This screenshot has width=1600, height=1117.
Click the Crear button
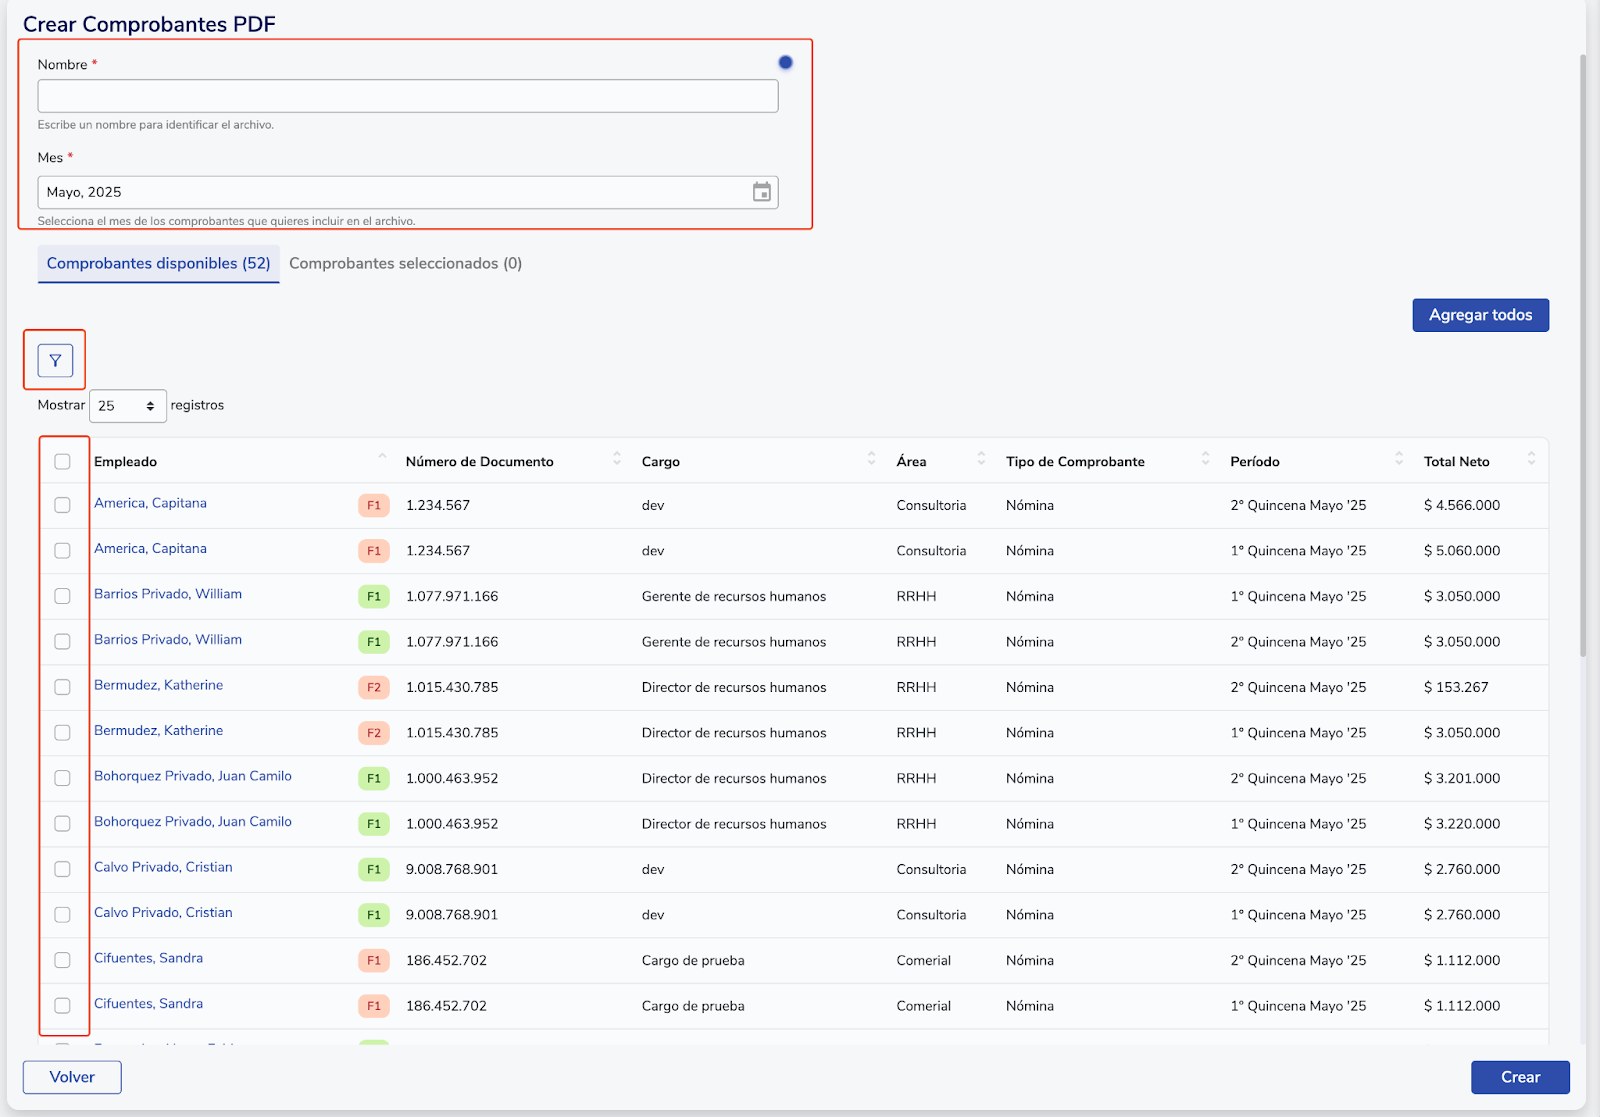(1519, 1077)
